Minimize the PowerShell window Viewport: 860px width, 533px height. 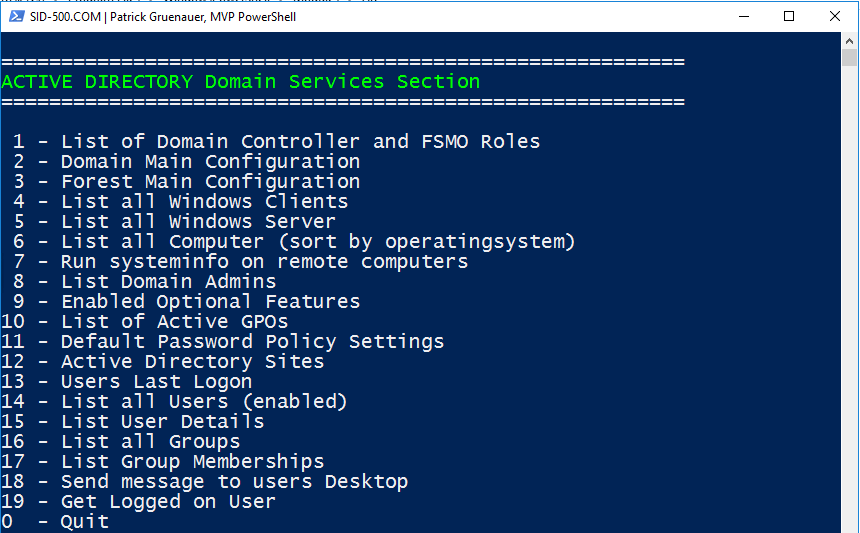tap(743, 16)
